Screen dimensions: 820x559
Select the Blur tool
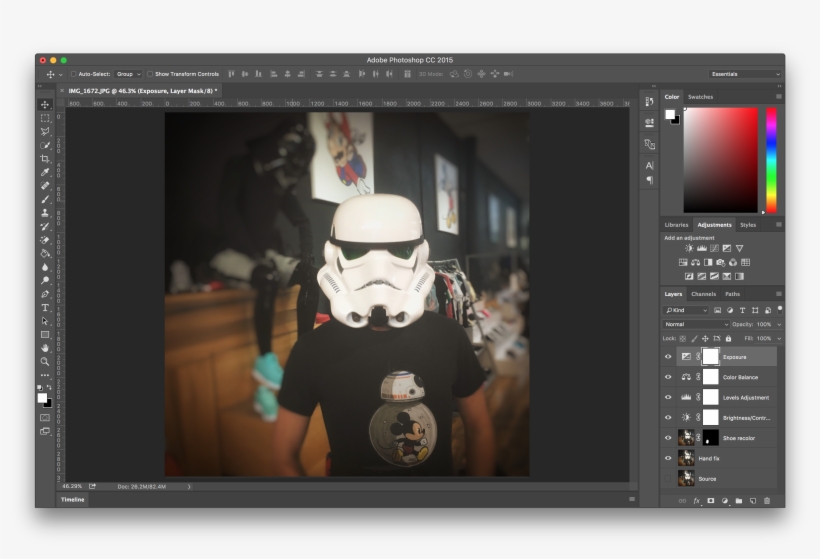pos(45,267)
